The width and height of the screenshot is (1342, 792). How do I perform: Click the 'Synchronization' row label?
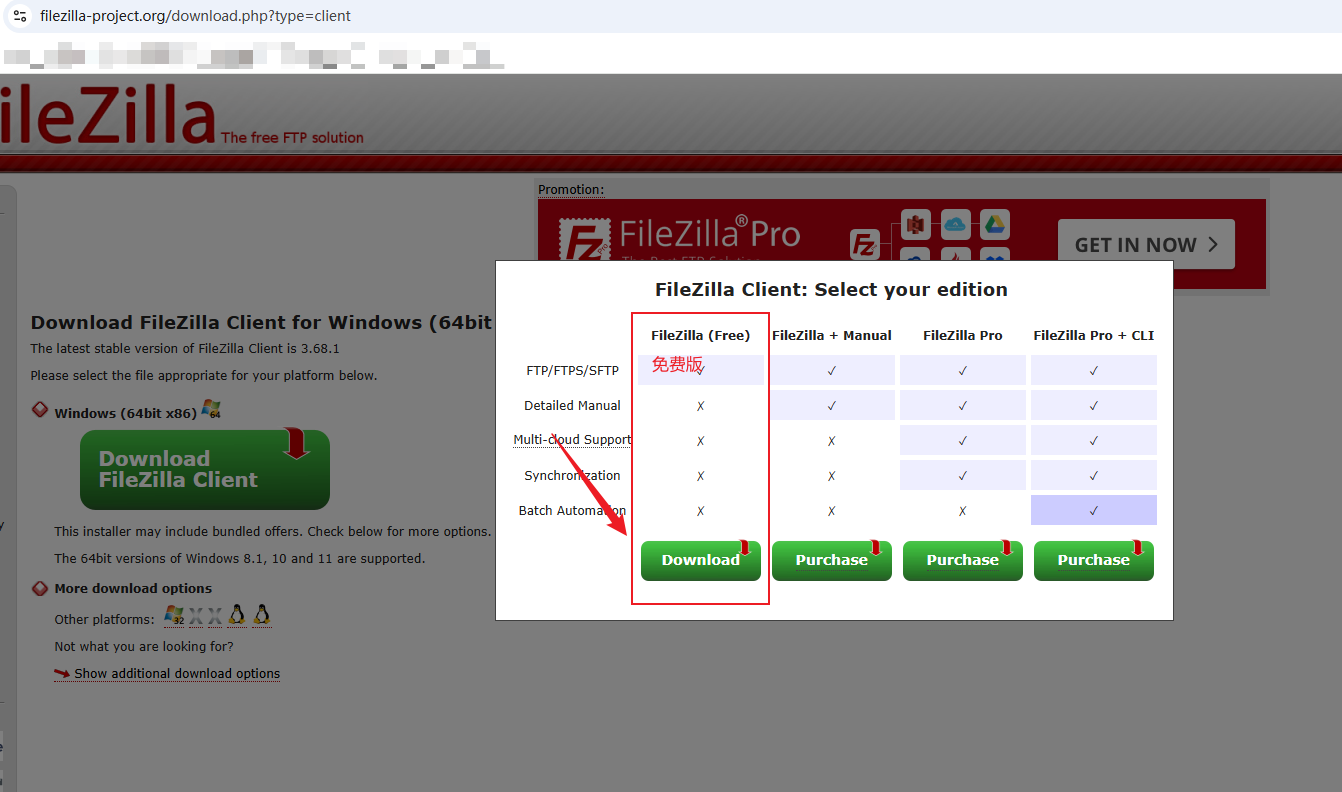(x=572, y=476)
